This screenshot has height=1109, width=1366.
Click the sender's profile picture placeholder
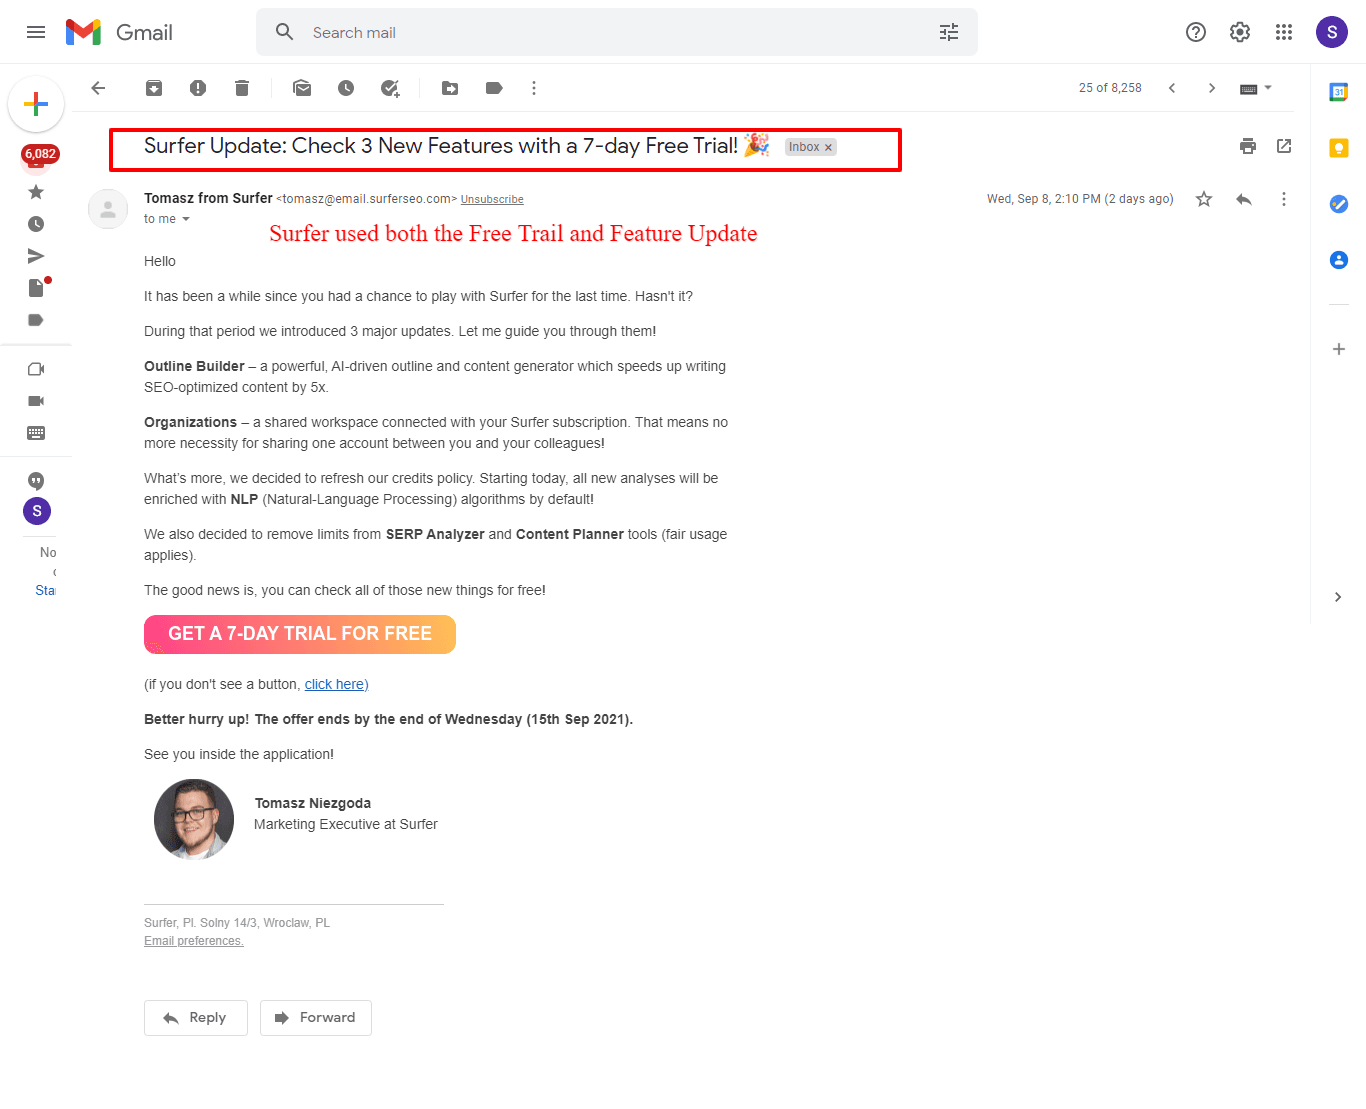[108, 209]
